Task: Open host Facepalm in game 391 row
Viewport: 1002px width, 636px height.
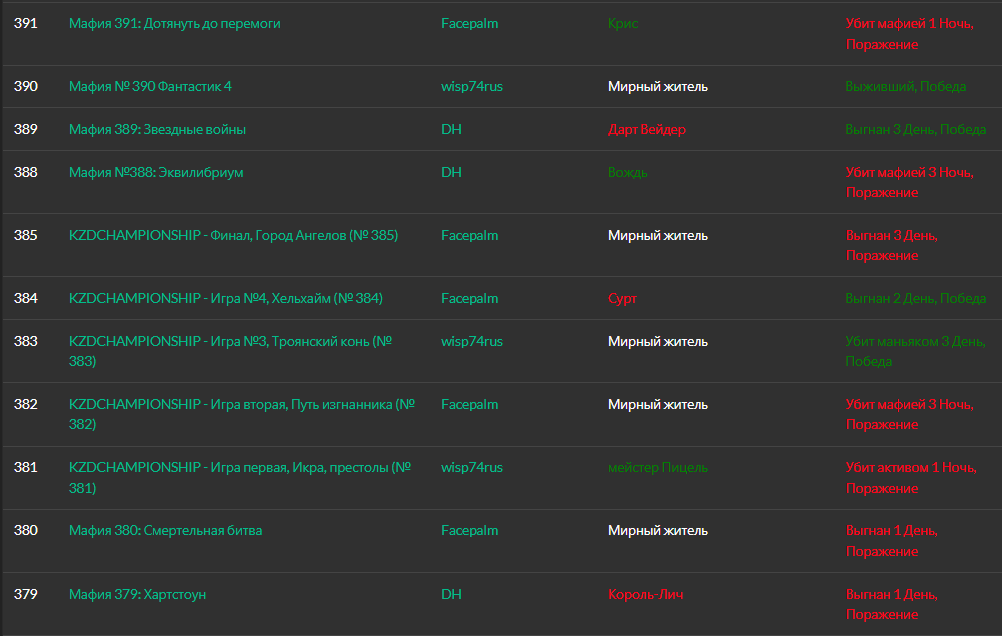Action: [469, 23]
